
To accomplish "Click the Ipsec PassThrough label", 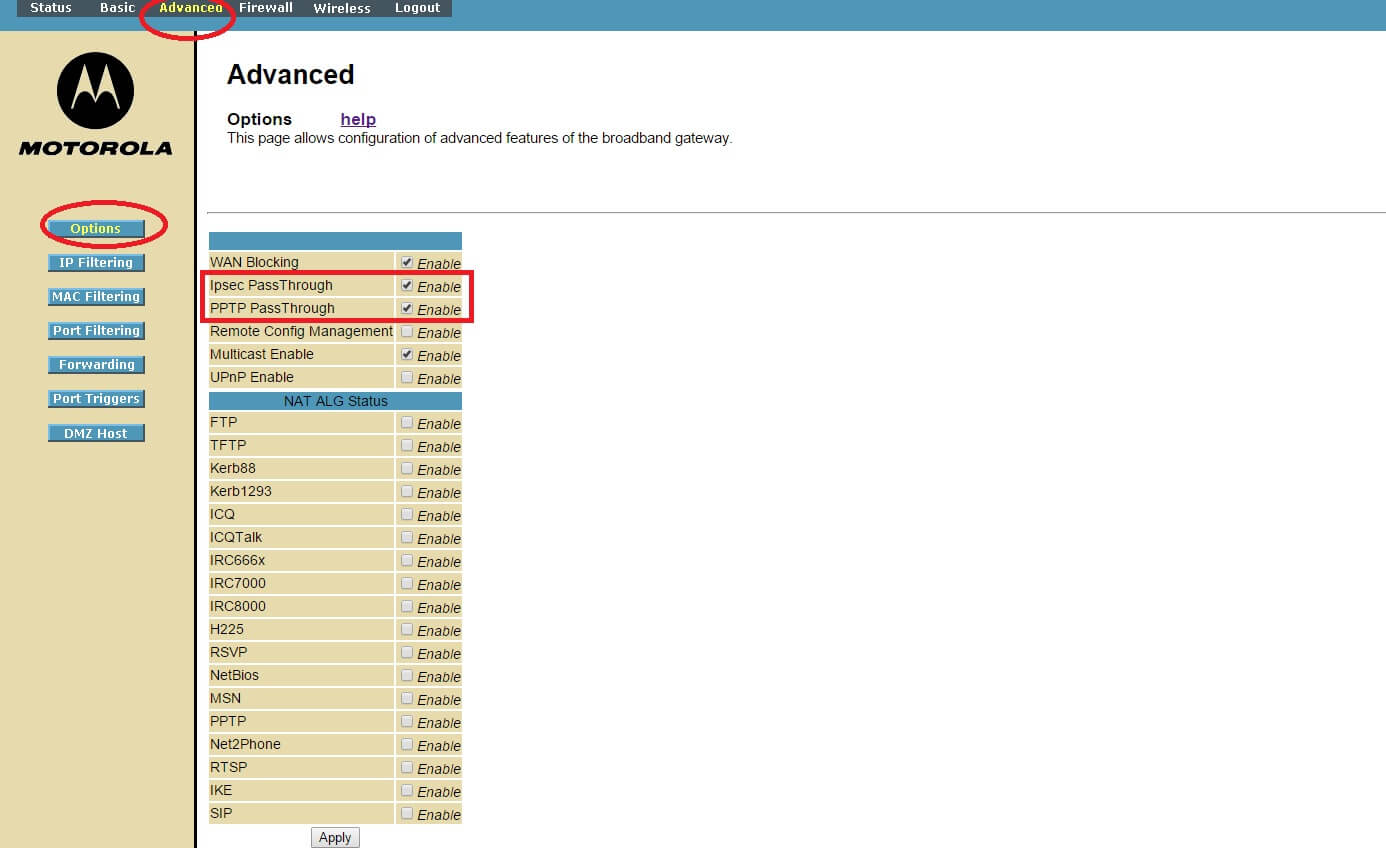I will coord(271,285).
